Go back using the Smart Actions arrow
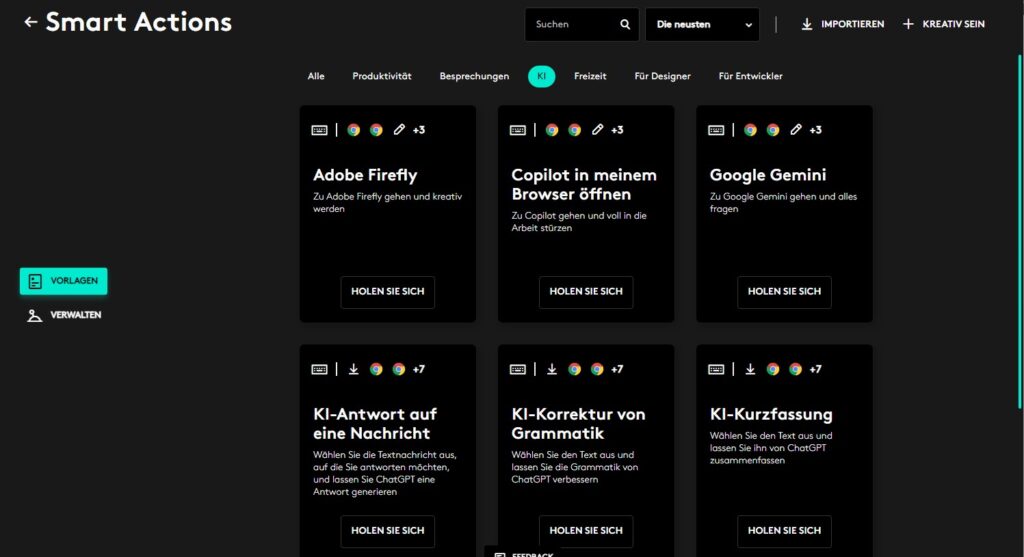1024x557 pixels. [31, 22]
